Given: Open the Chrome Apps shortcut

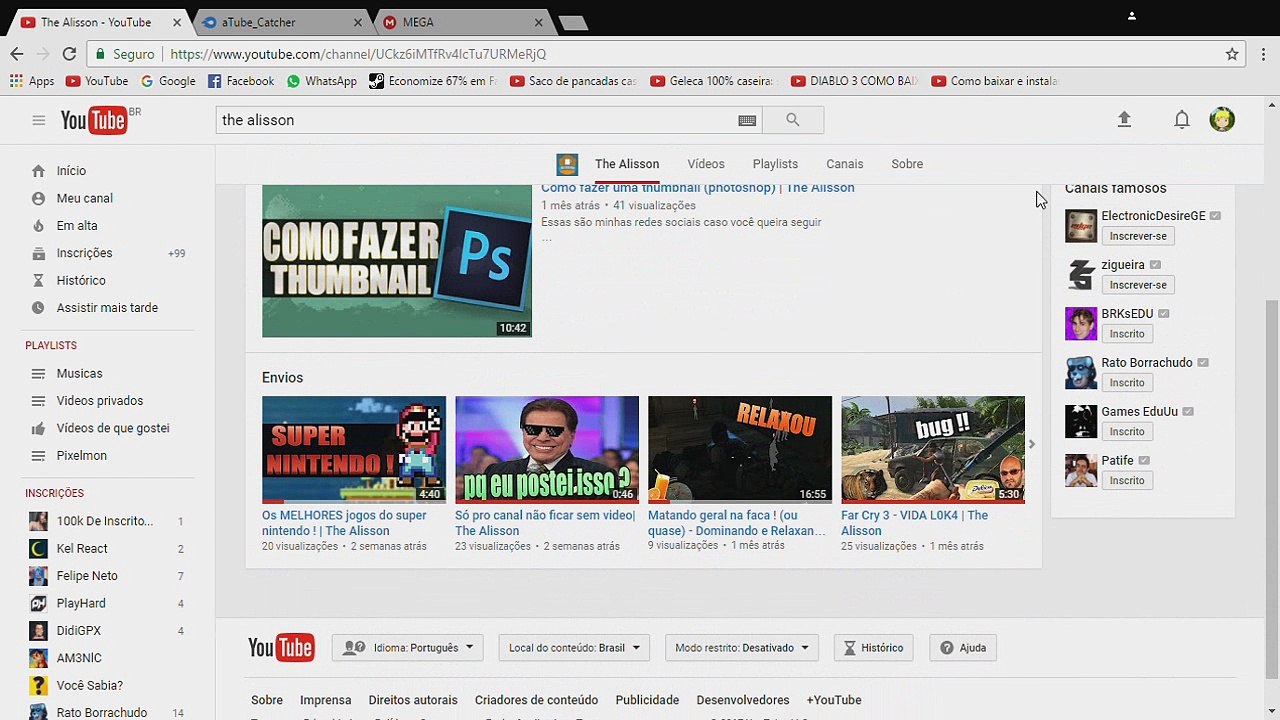Looking at the screenshot, I should (x=32, y=81).
